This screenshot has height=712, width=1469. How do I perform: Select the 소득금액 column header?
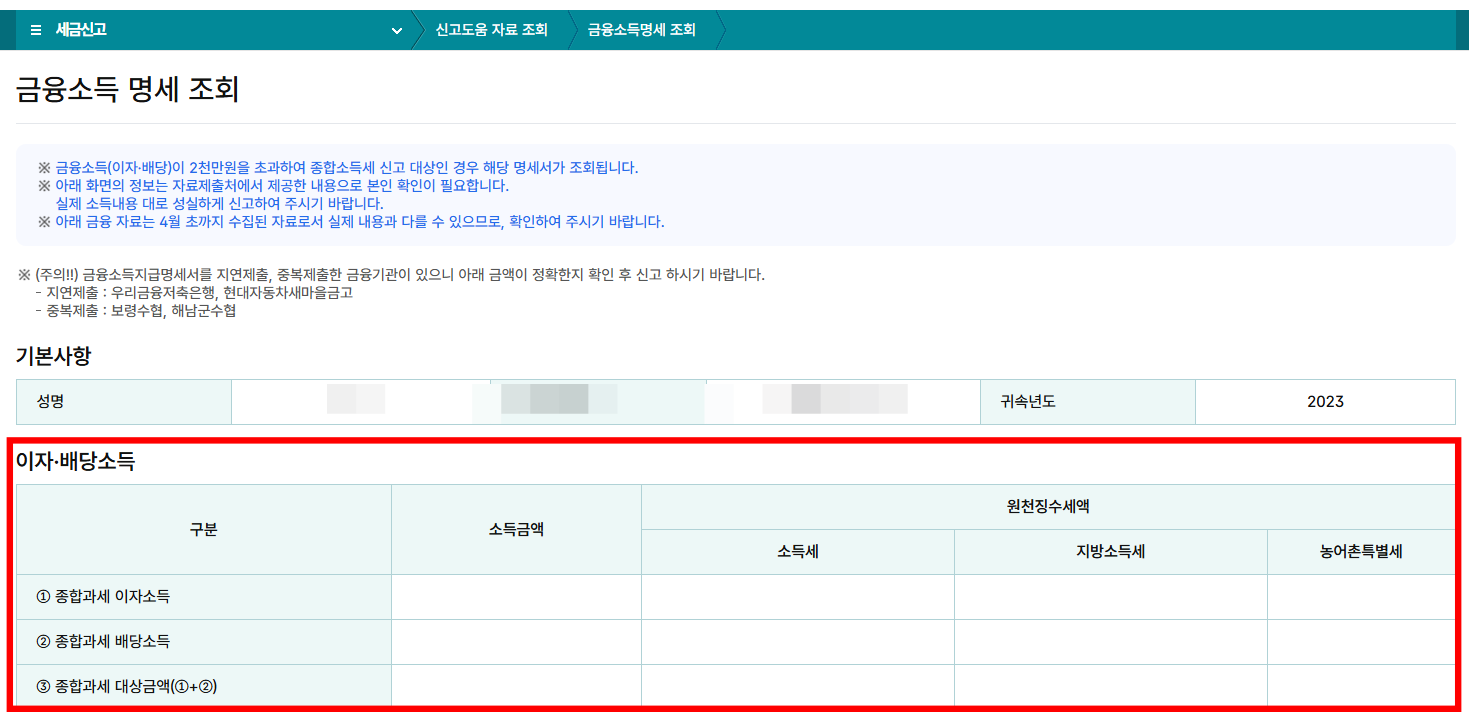(516, 530)
